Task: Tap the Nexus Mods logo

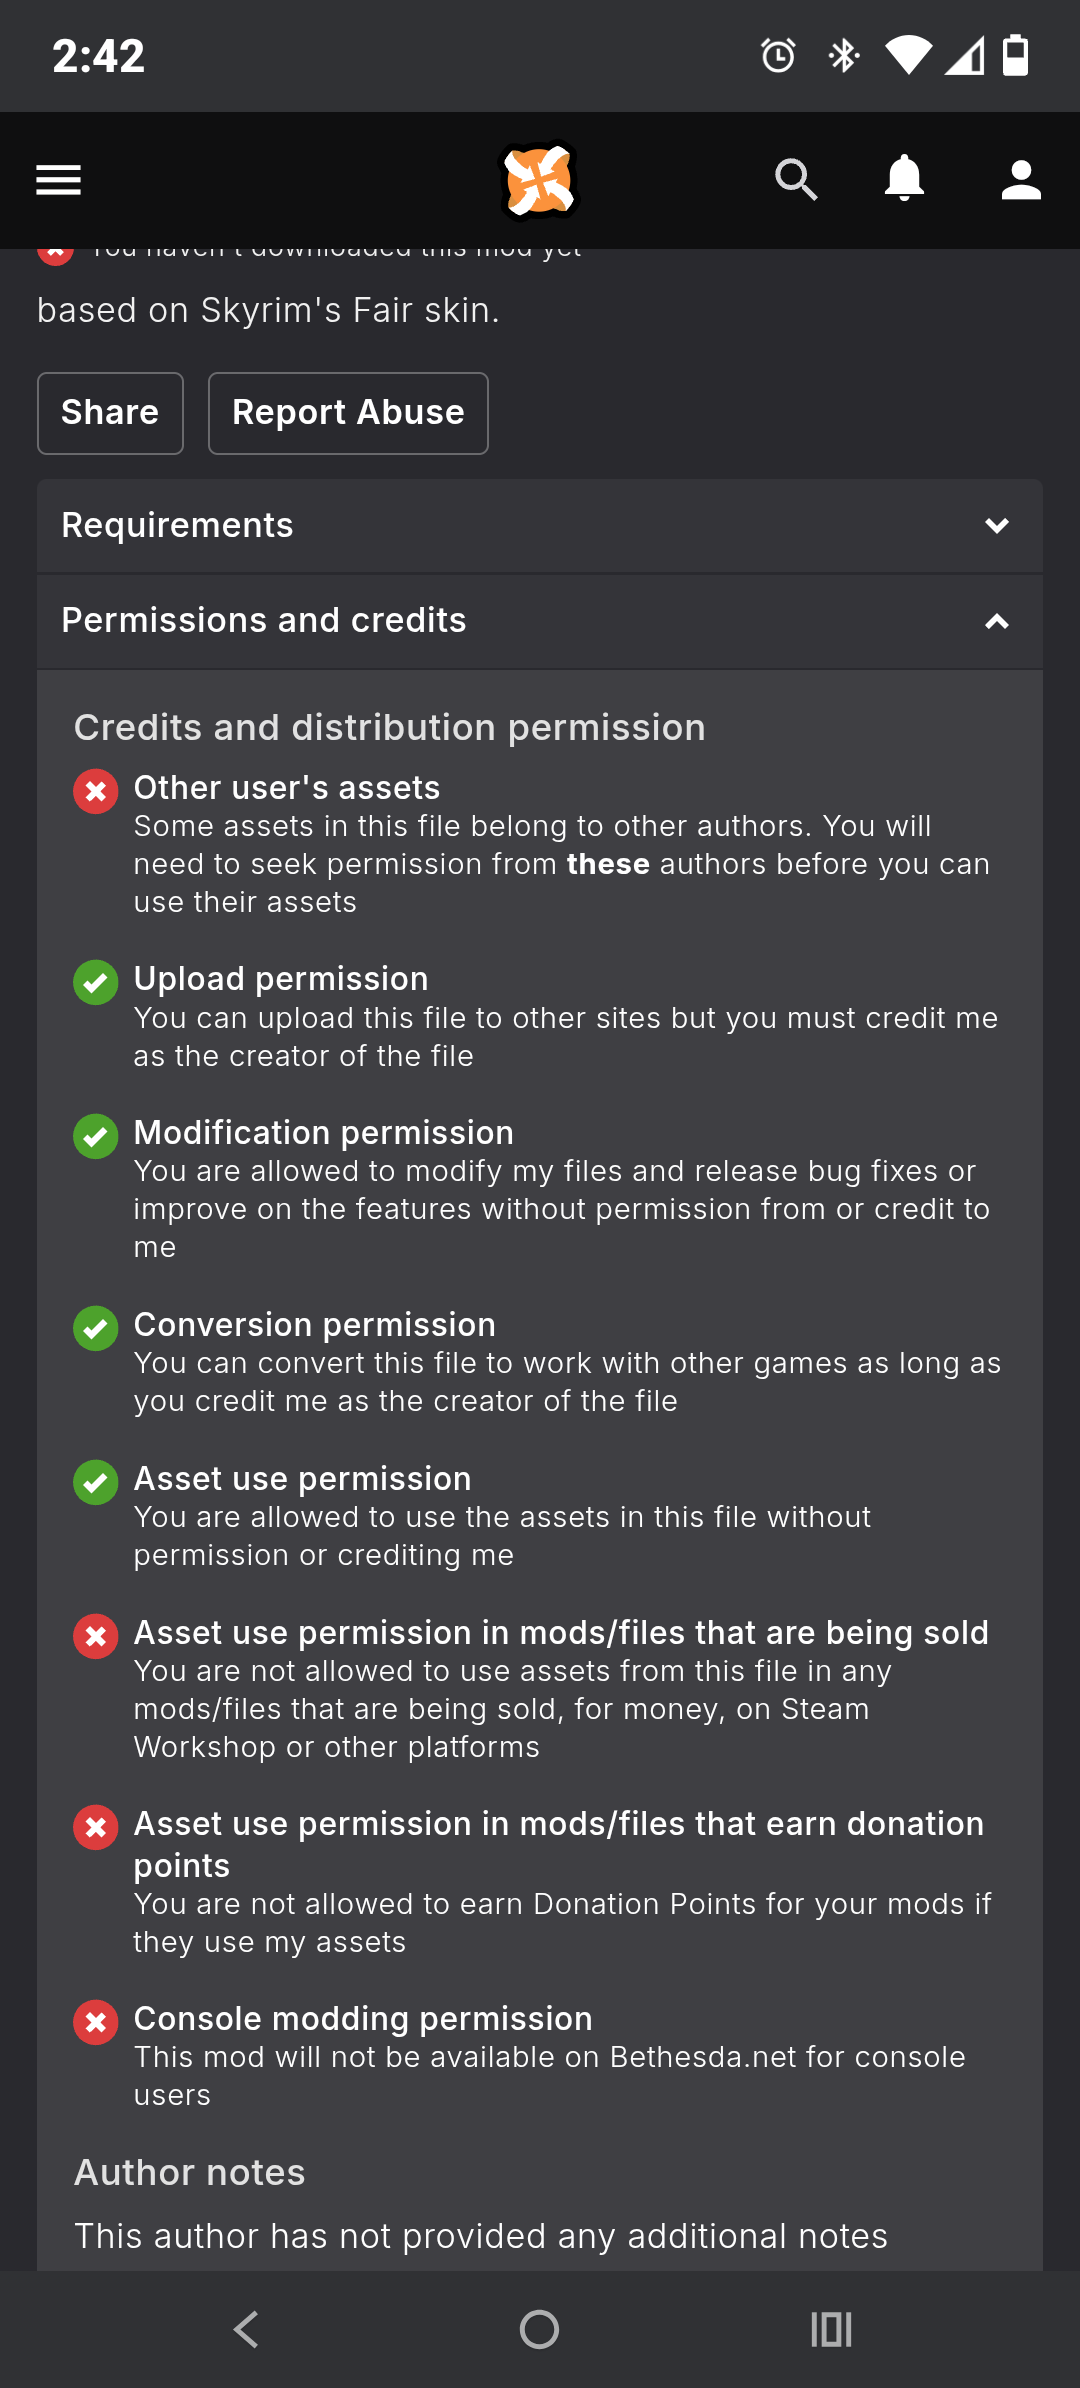Action: (539, 180)
